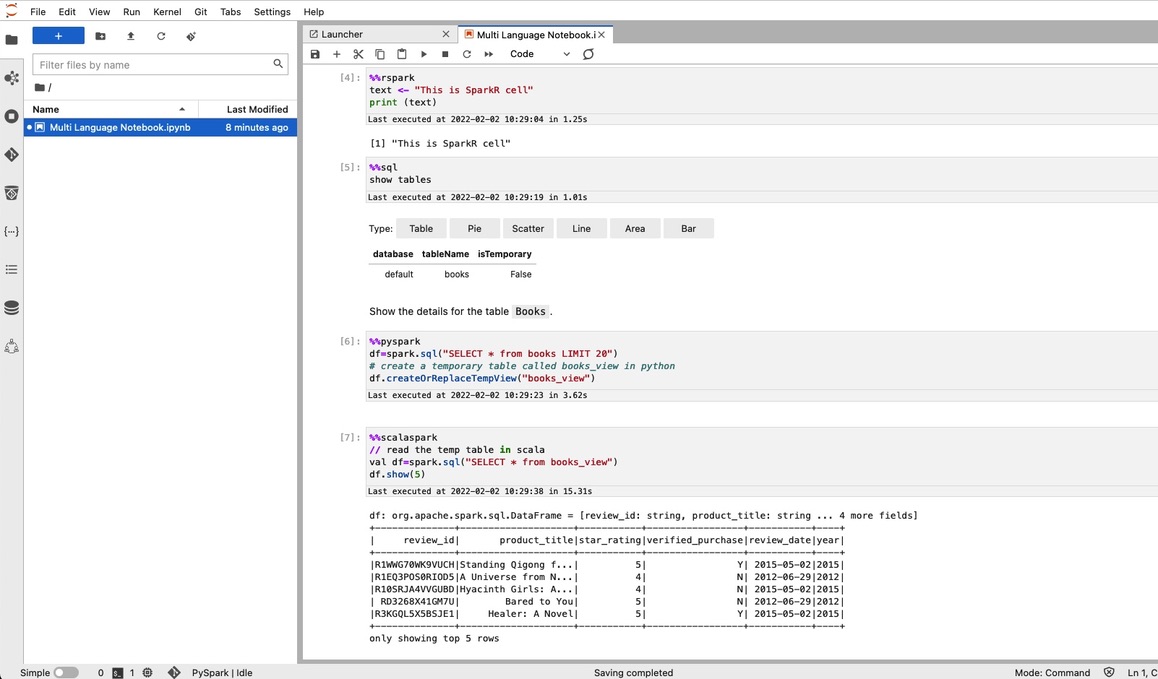Sort files by the Name column
The image size is (1158, 679).
[46, 109]
